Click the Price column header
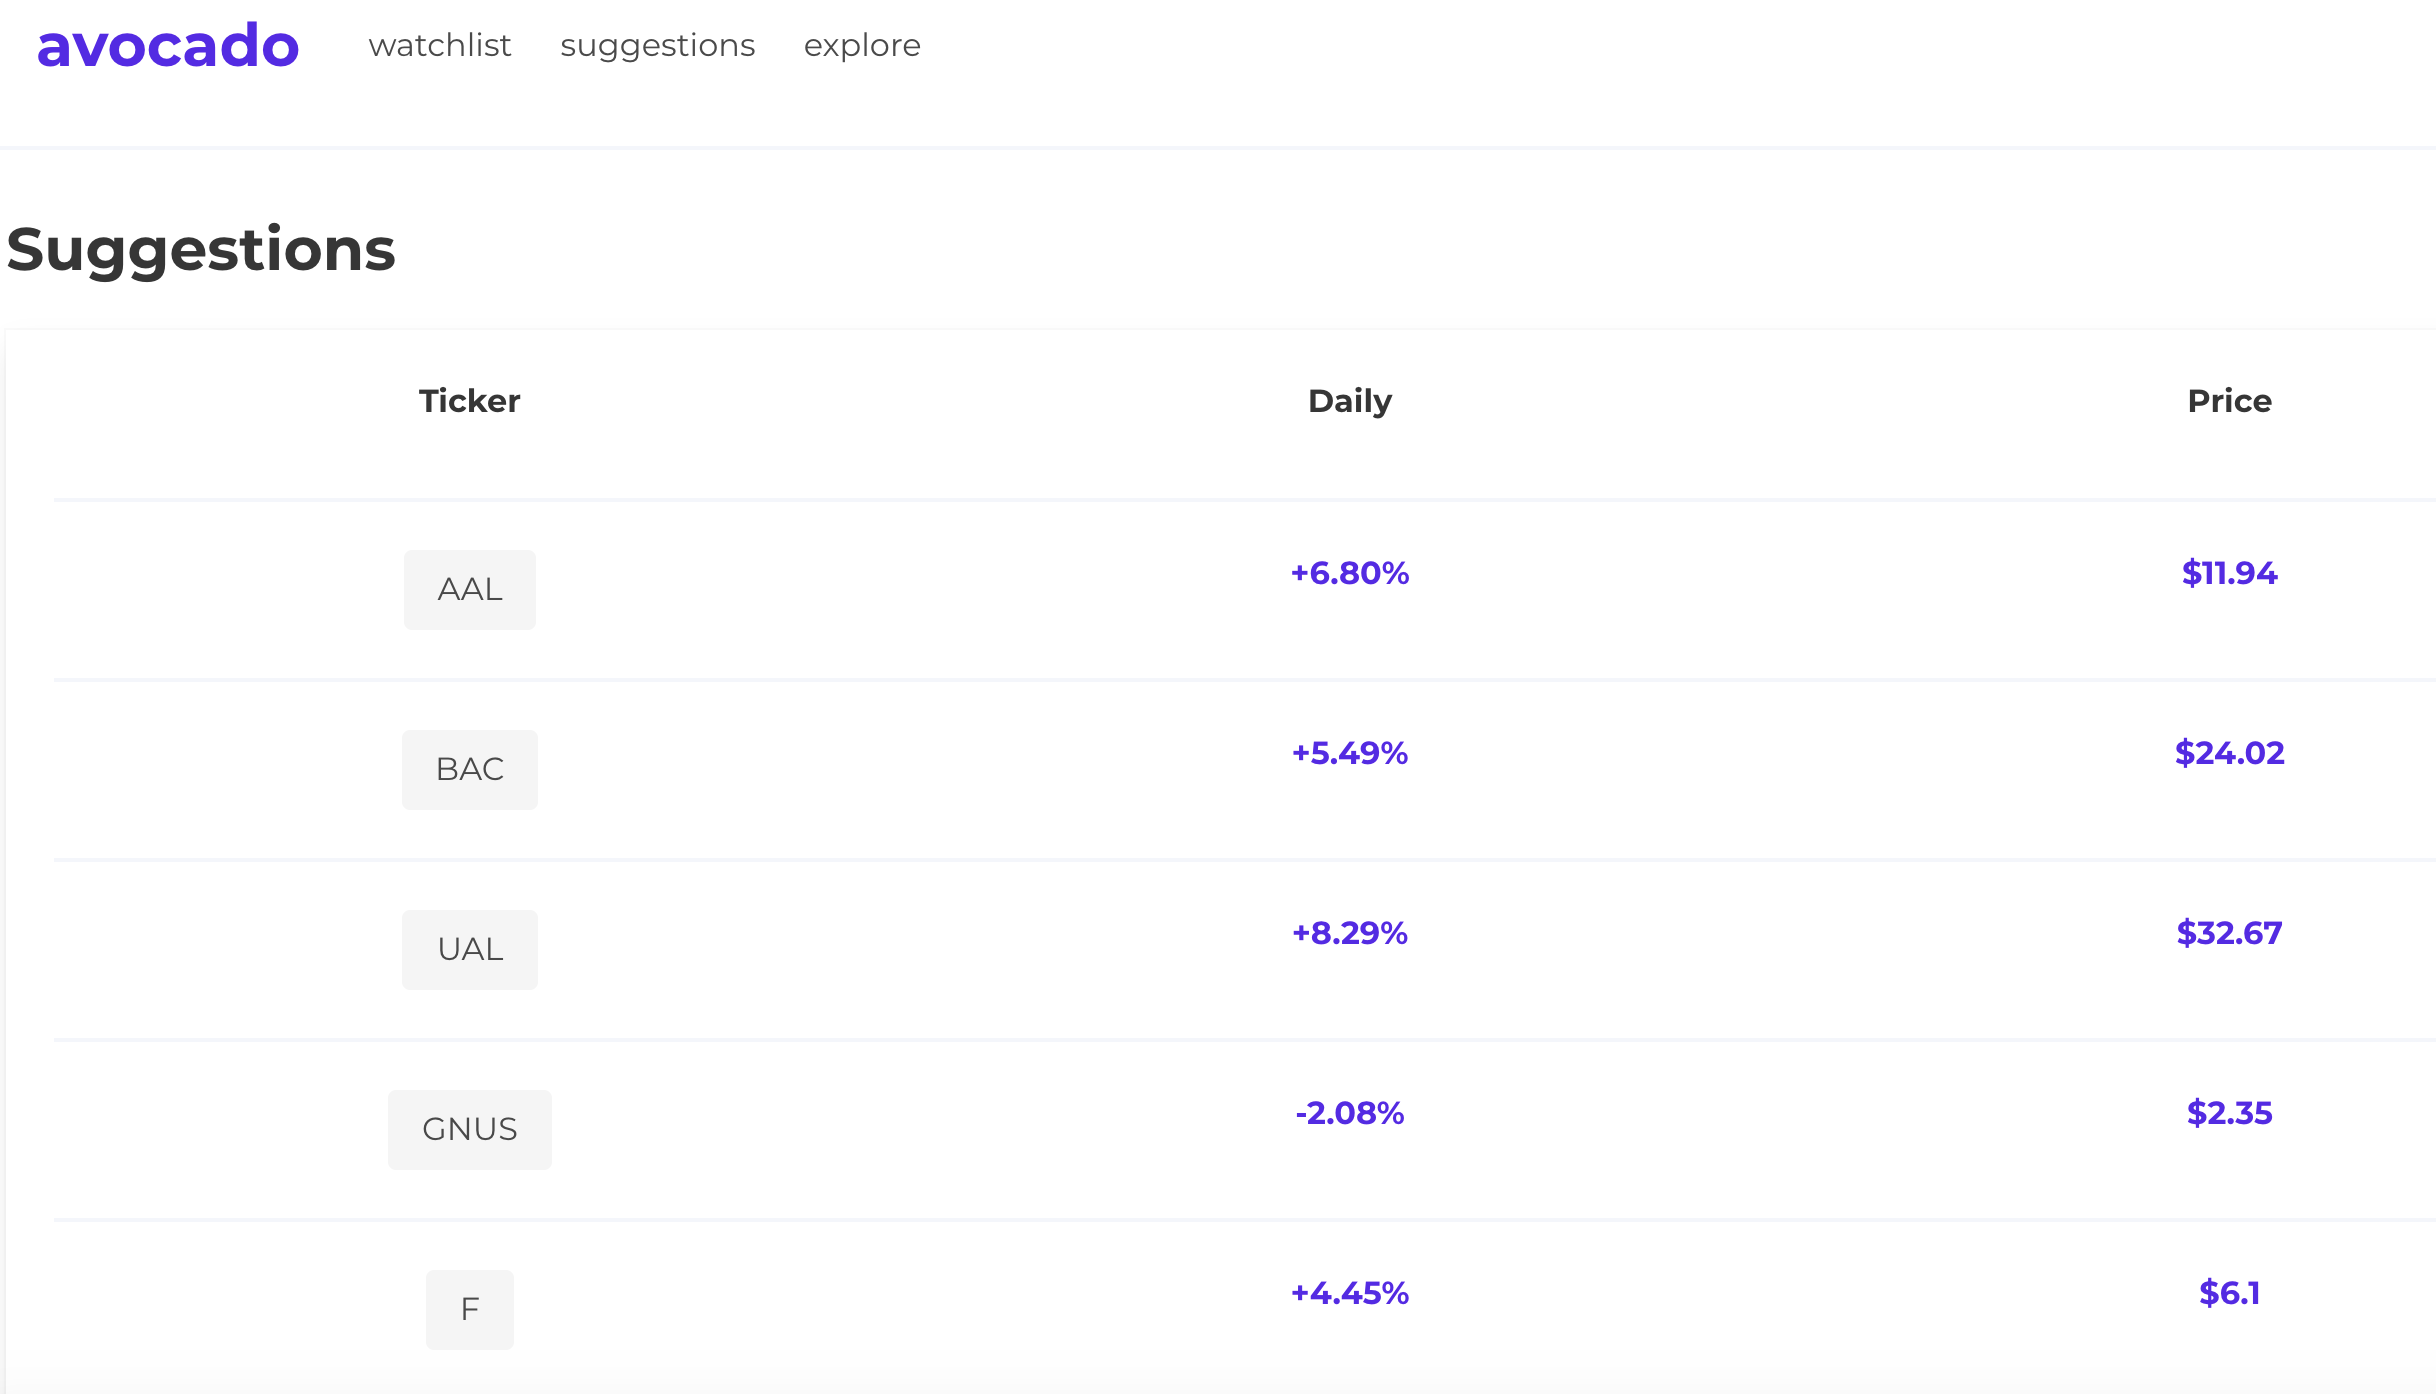This screenshot has width=2436, height=1394. pos(2229,401)
